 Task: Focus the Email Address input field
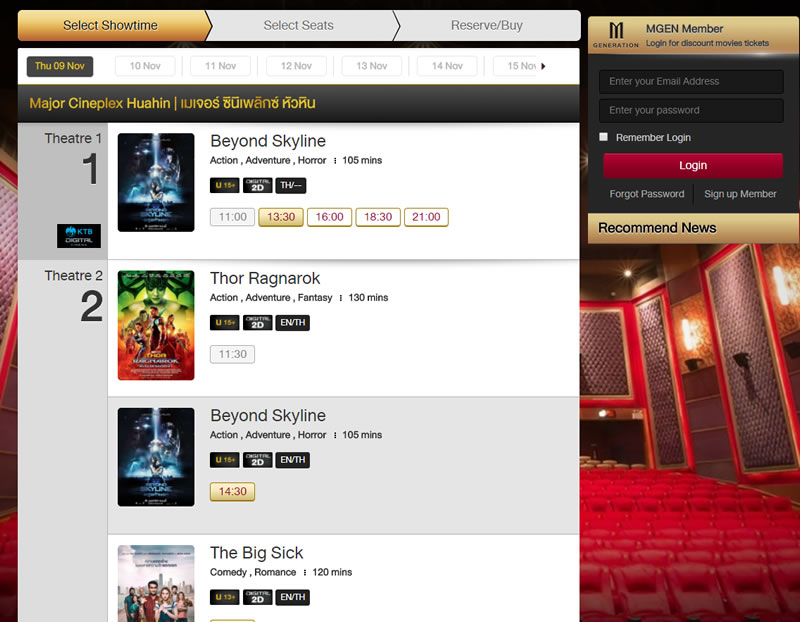691,82
